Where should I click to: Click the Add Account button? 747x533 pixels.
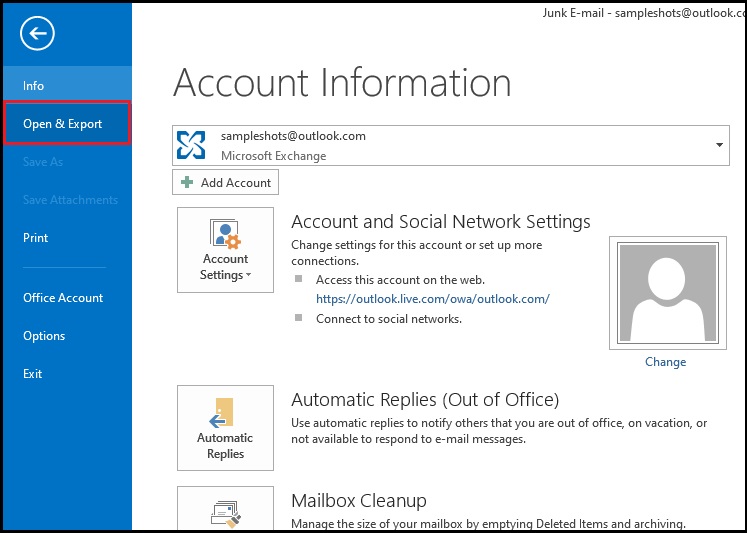(x=225, y=182)
